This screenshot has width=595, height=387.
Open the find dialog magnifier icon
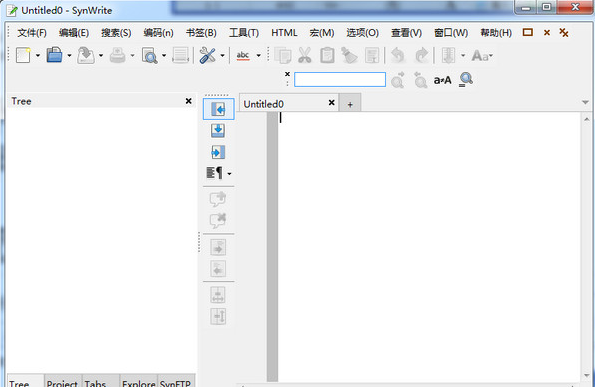point(466,80)
